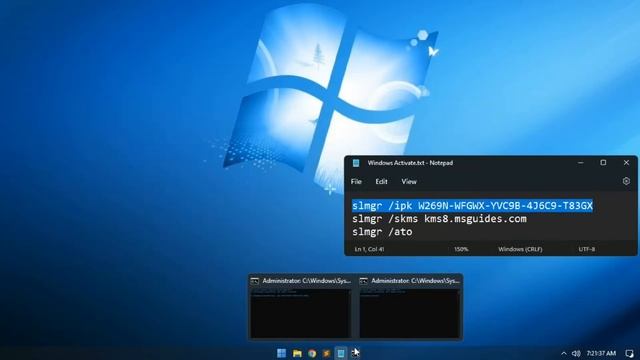This screenshot has width=640, height=360.
Task: Click the UTF-8 encoding in status bar
Action: coord(587,249)
